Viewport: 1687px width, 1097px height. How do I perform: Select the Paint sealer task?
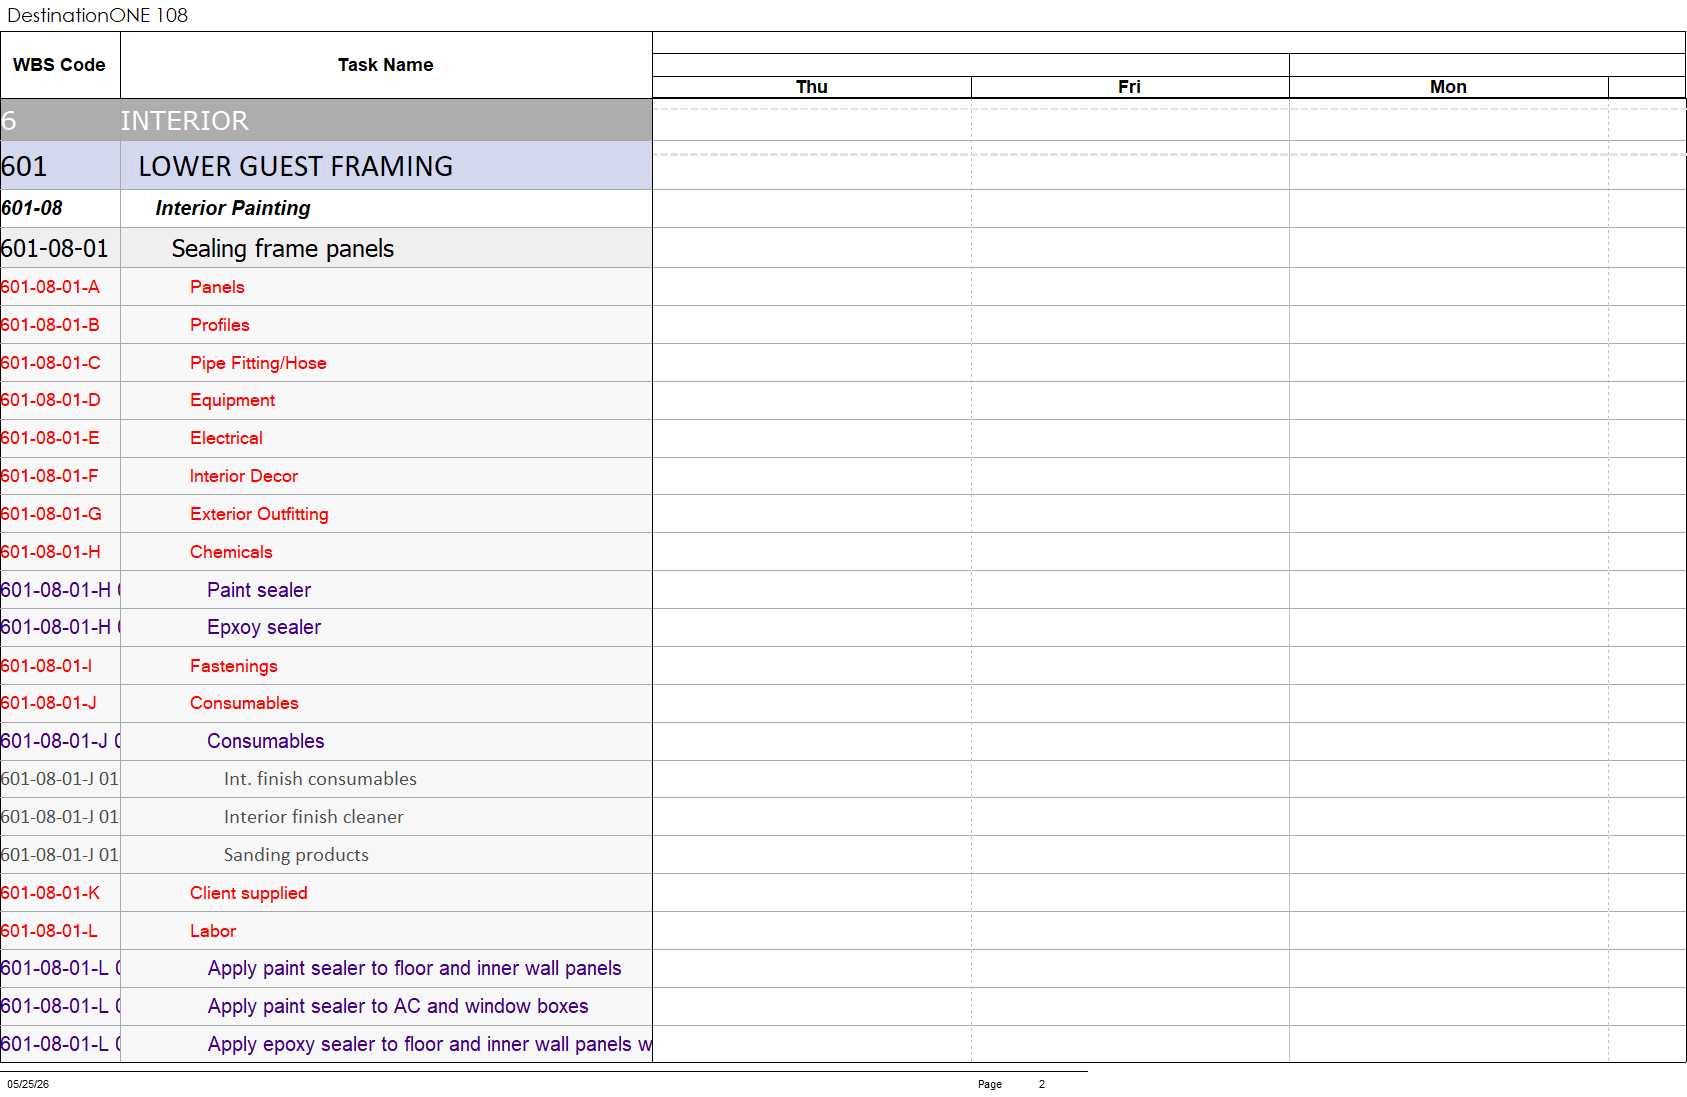(259, 590)
